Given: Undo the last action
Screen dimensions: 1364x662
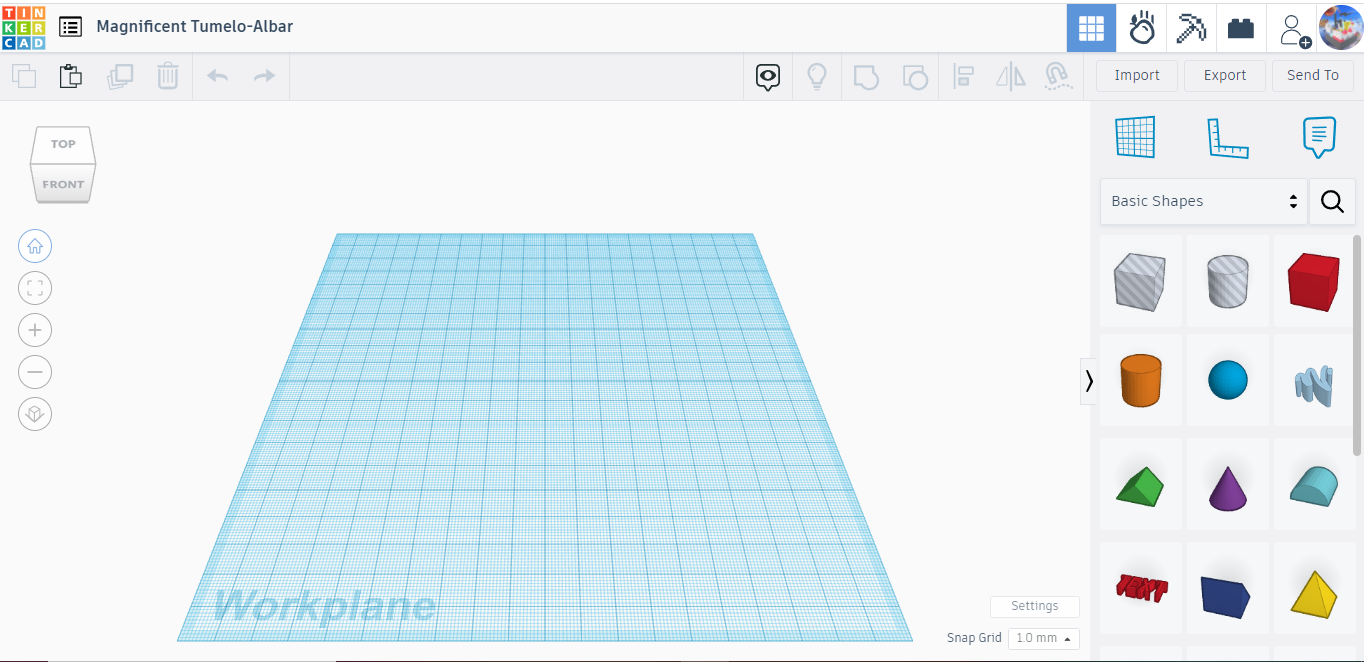Looking at the screenshot, I should coord(217,76).
